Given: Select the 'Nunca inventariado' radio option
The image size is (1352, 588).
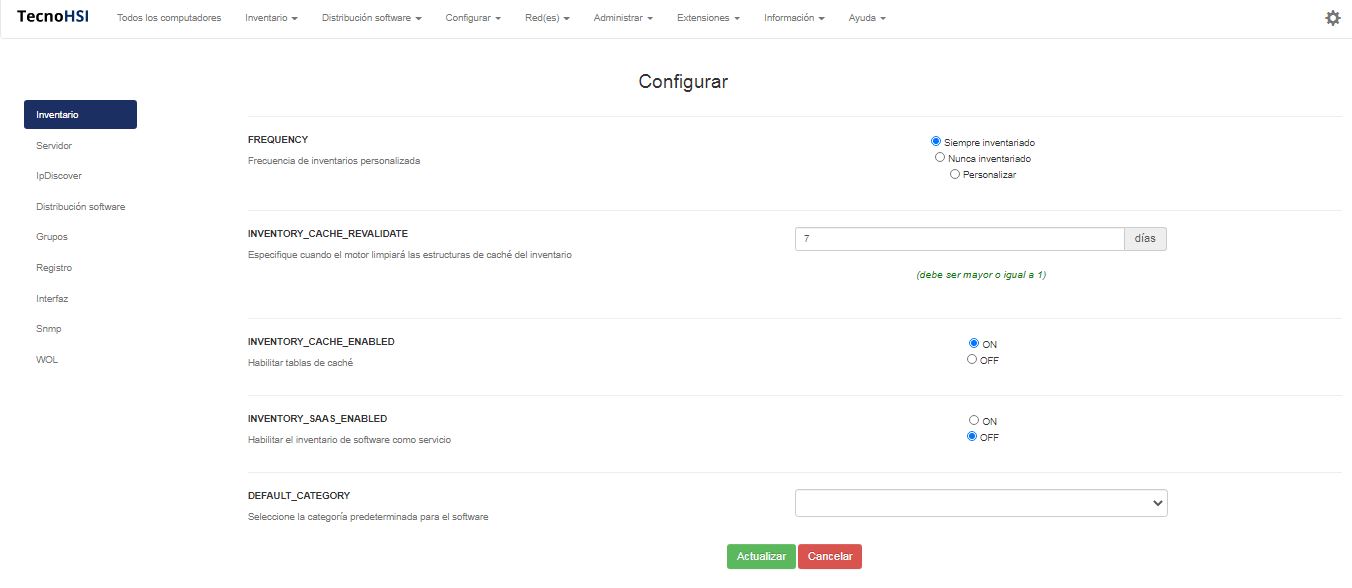Looking at the screenshot, I should (x=940, y=158).
